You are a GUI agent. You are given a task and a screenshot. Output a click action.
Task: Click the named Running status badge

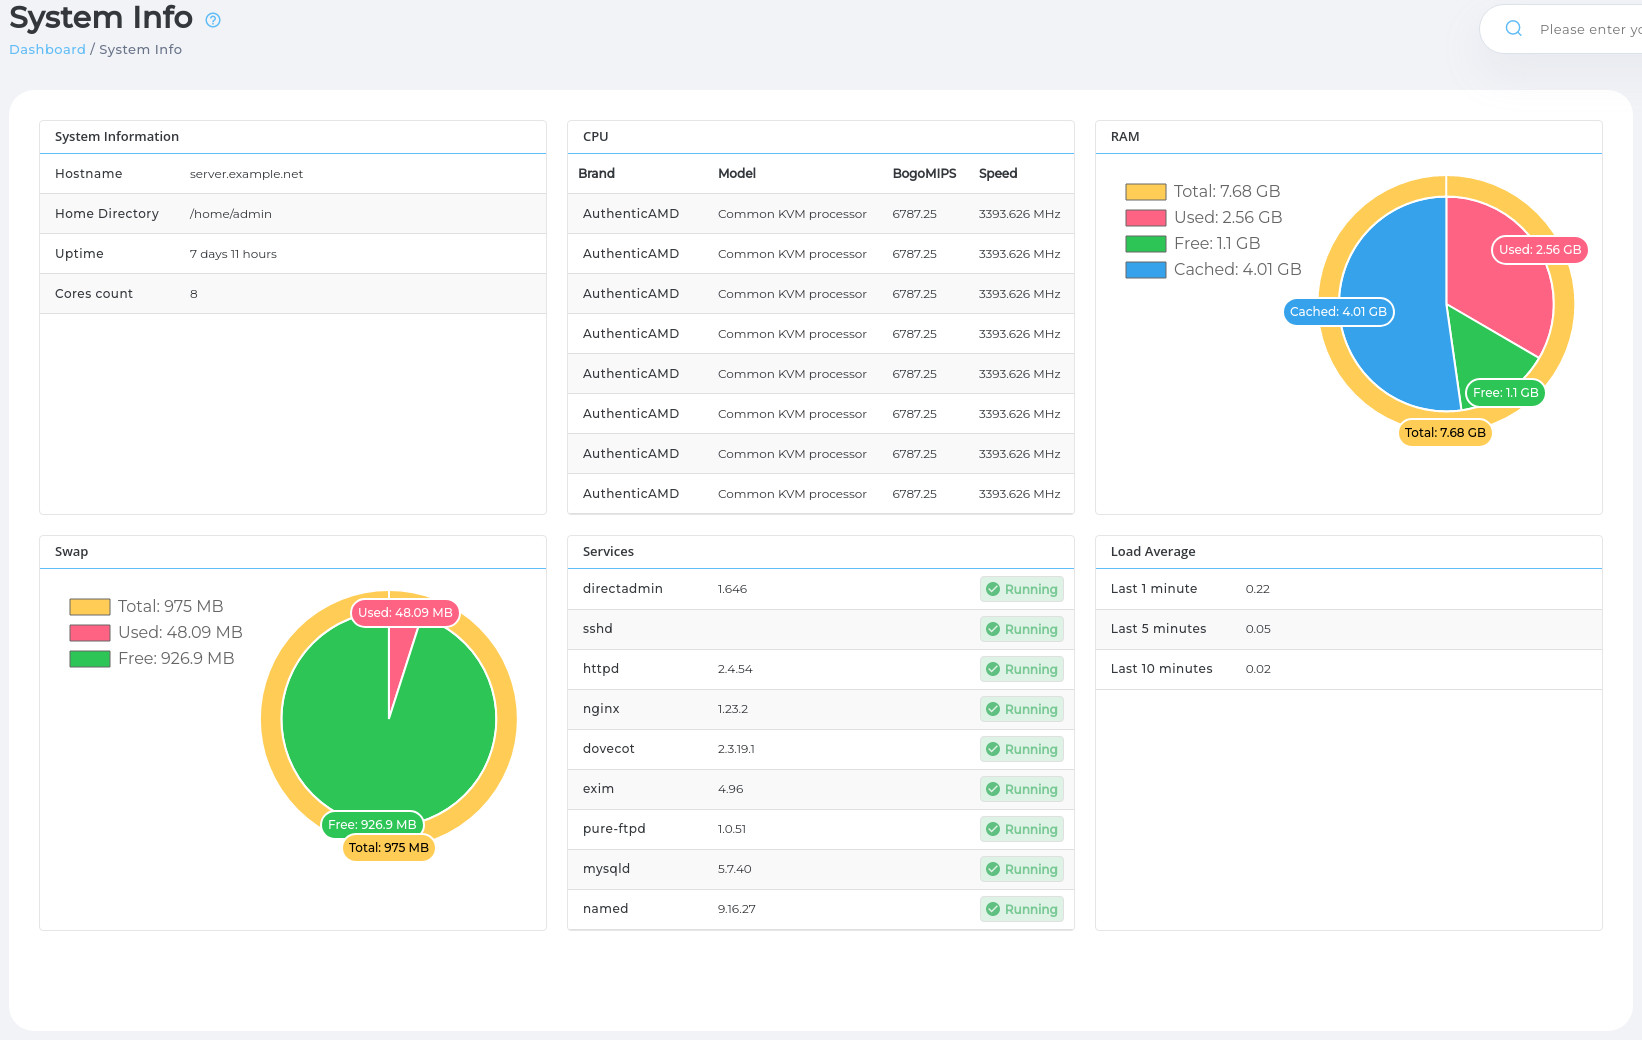[x=1021, y=909]
